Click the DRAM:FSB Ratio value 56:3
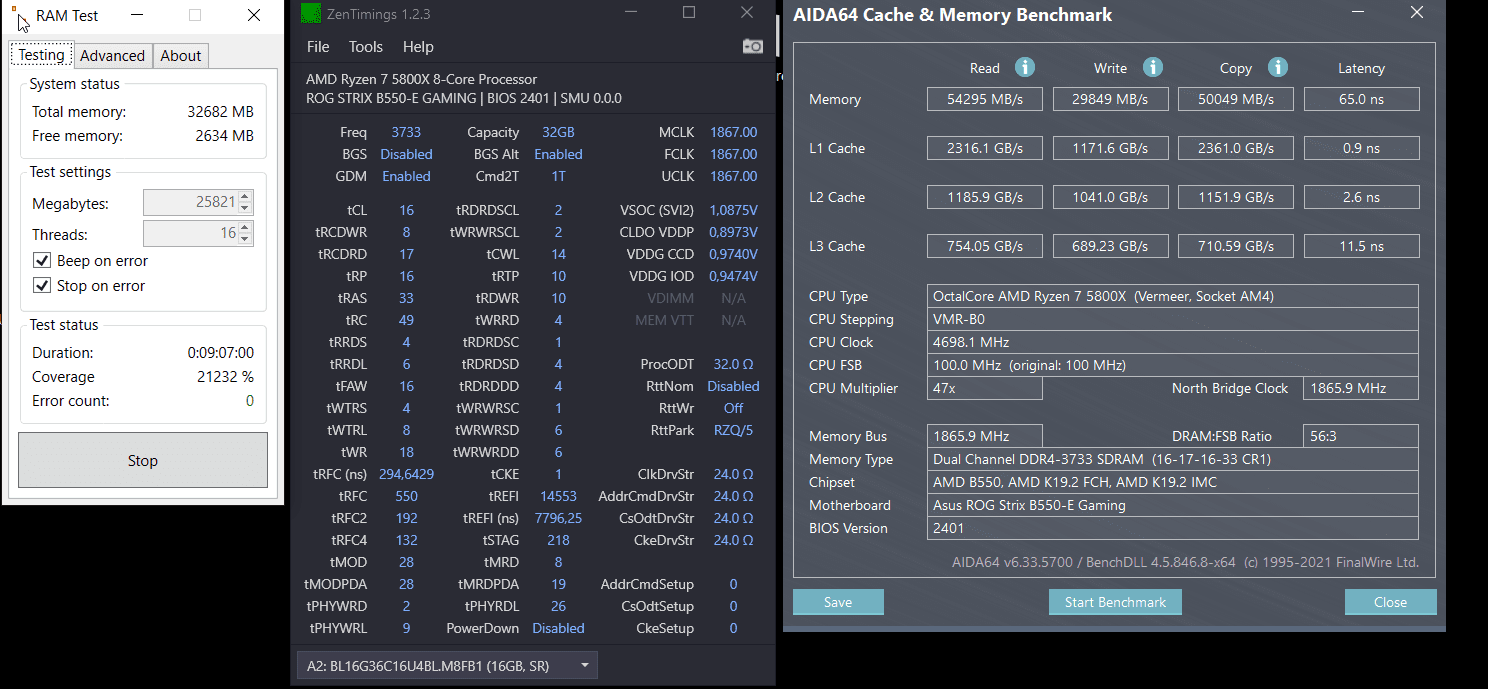 point(1361,436)
